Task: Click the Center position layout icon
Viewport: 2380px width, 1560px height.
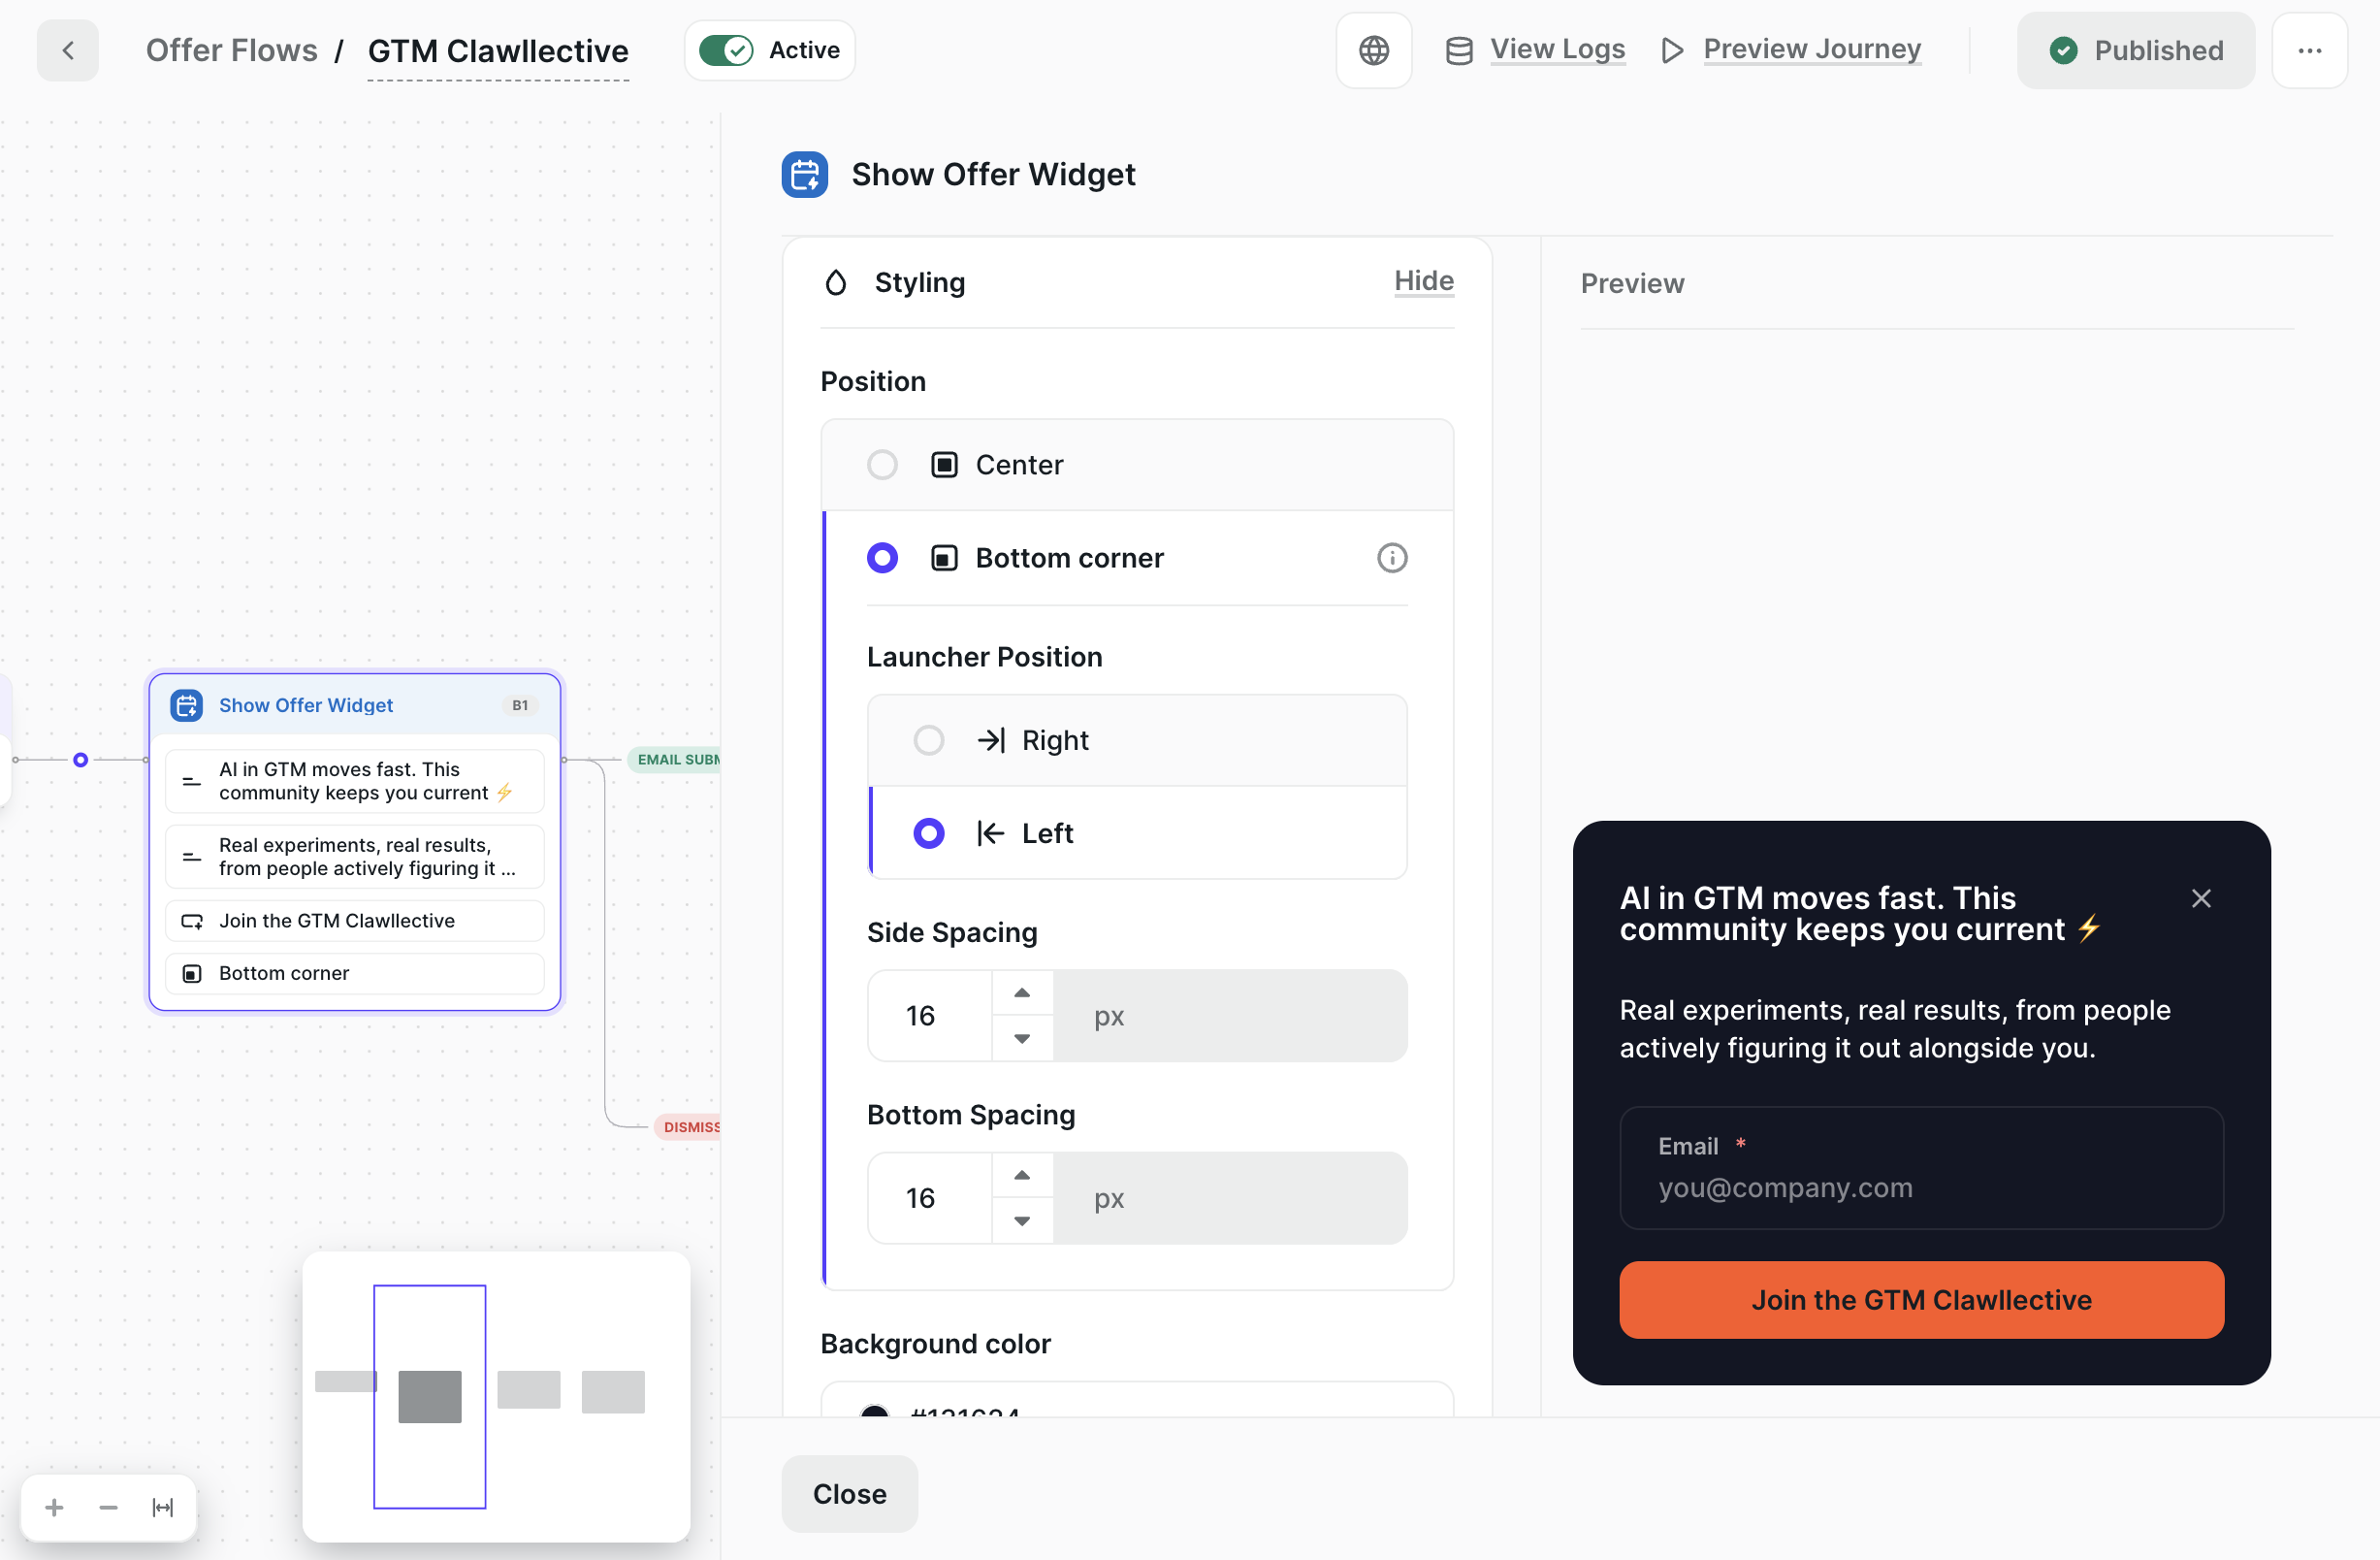Action: tap(944, 464)
